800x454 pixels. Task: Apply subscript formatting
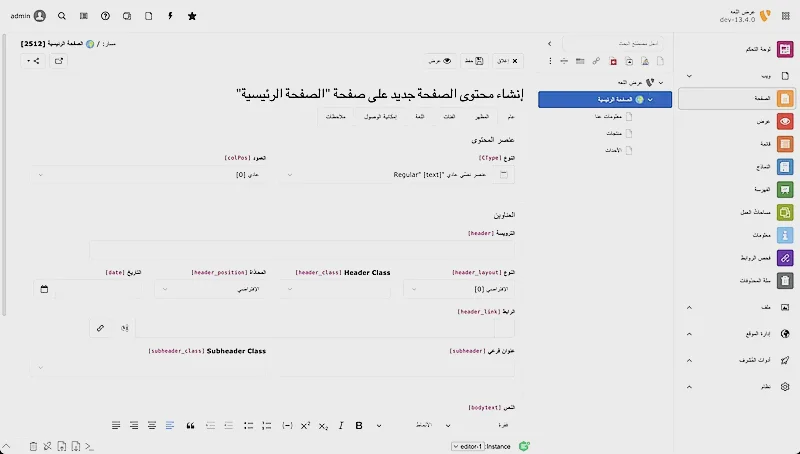coord(323,425)
